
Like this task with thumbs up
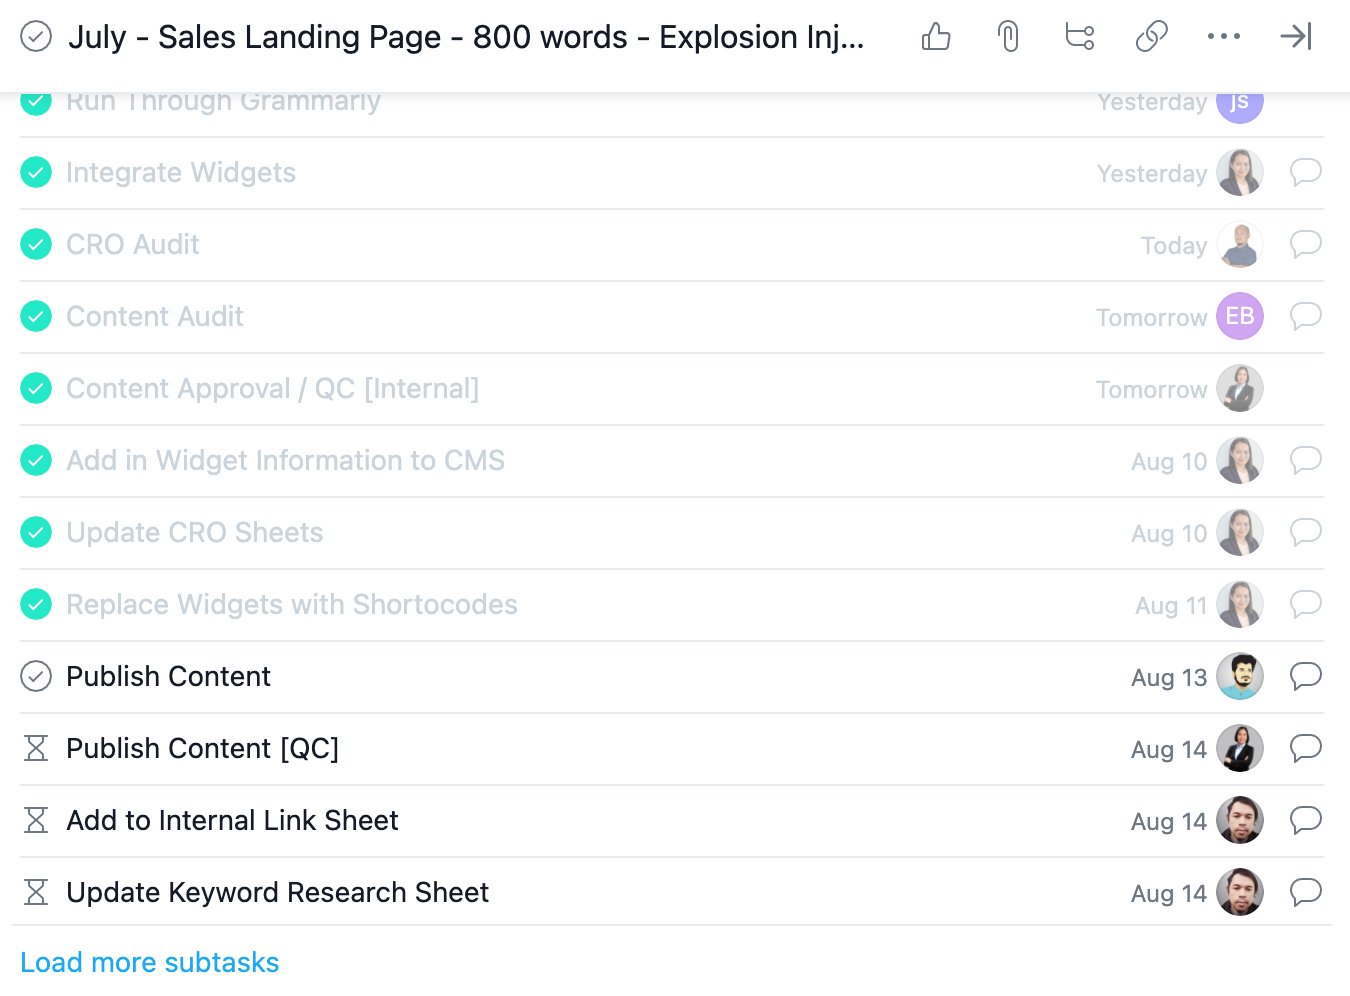[x=936, y=37]
